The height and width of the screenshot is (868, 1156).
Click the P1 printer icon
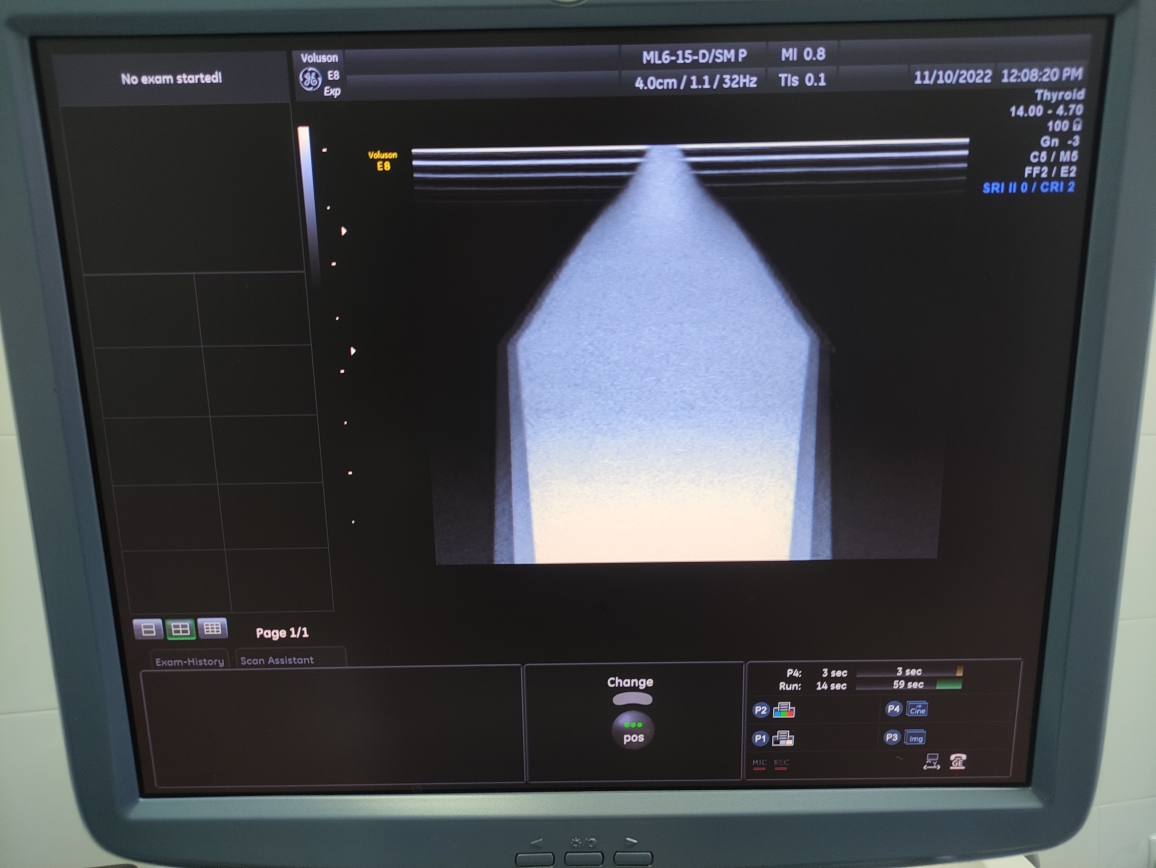(784, 739)
